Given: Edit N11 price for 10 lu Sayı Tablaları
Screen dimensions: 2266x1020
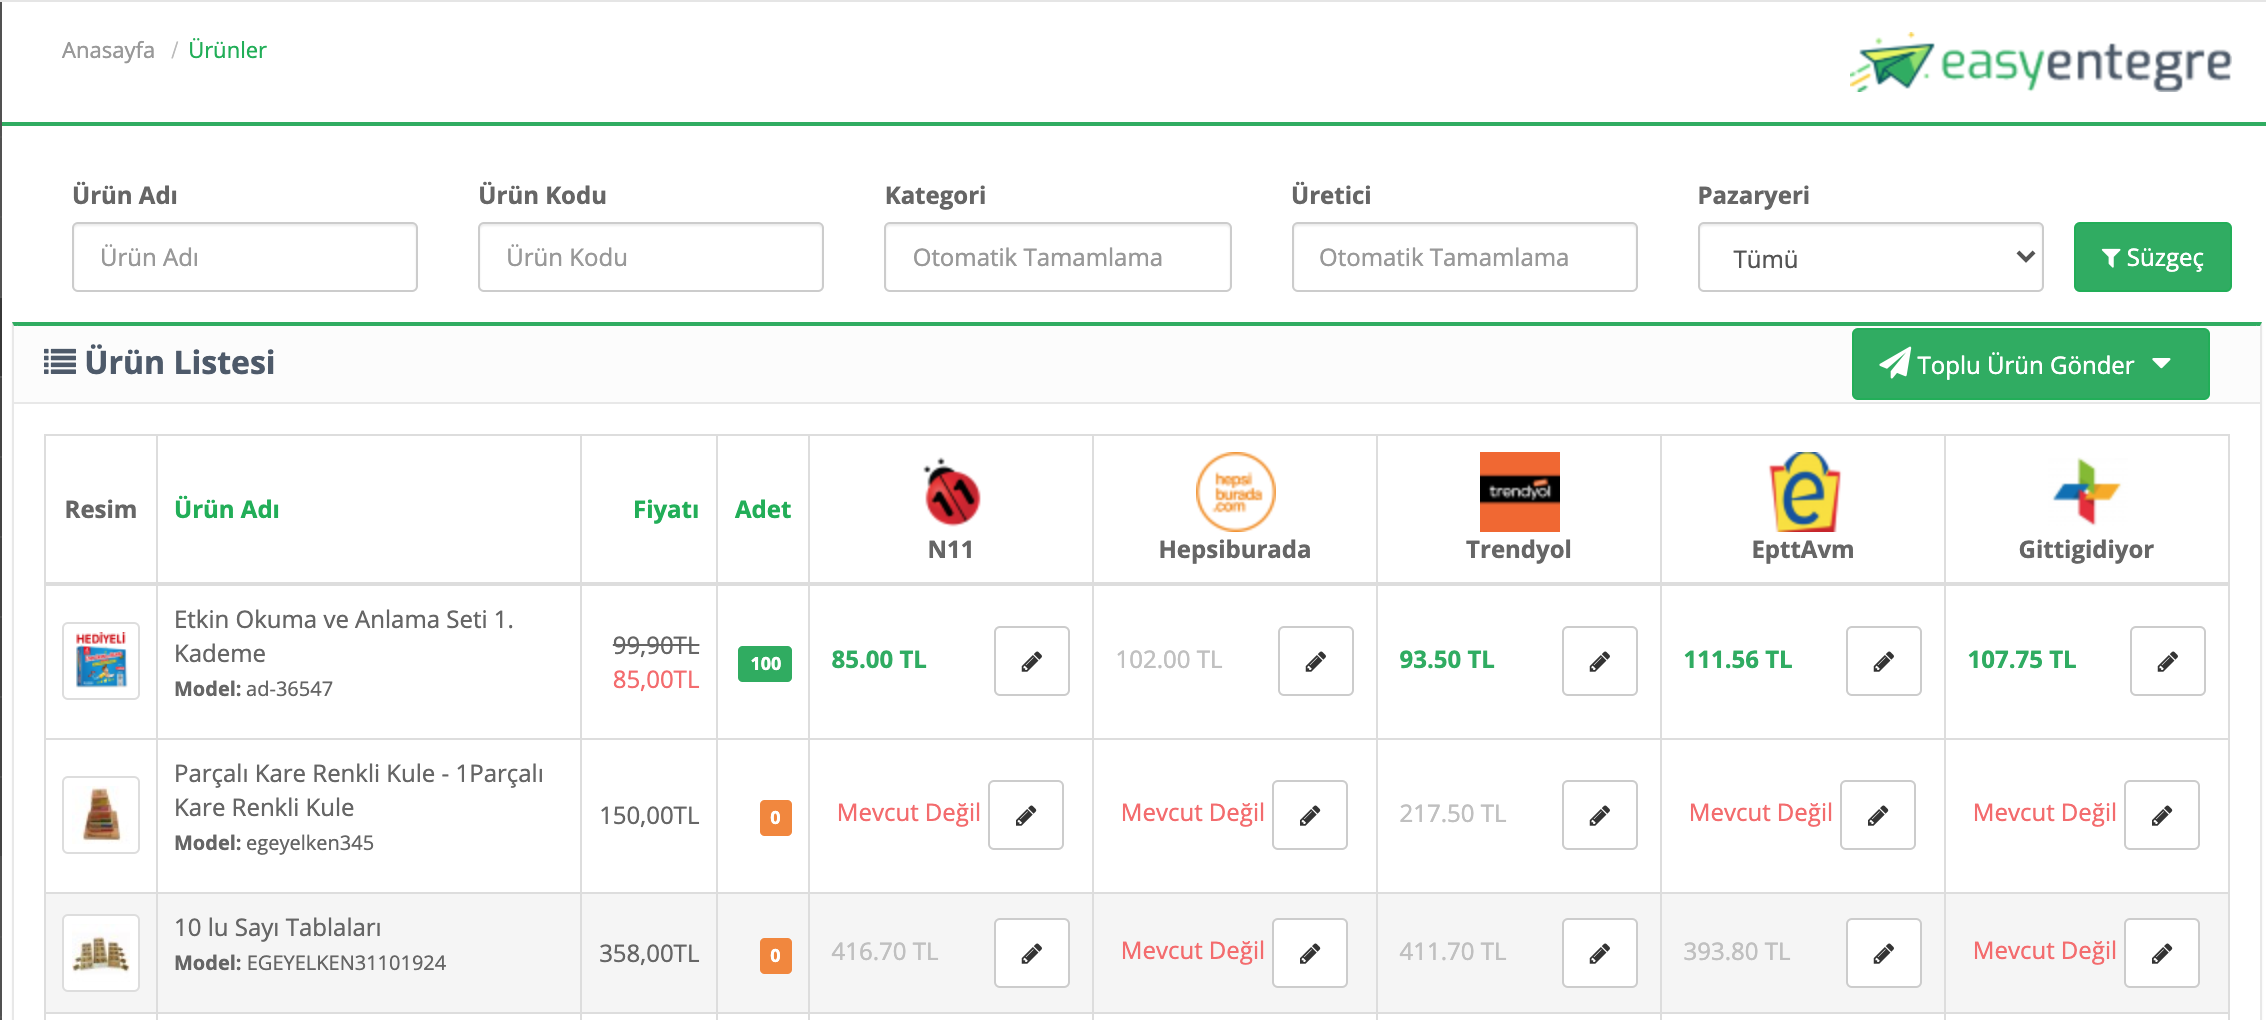Looking at the screenshot, I should coord(1031,953).
